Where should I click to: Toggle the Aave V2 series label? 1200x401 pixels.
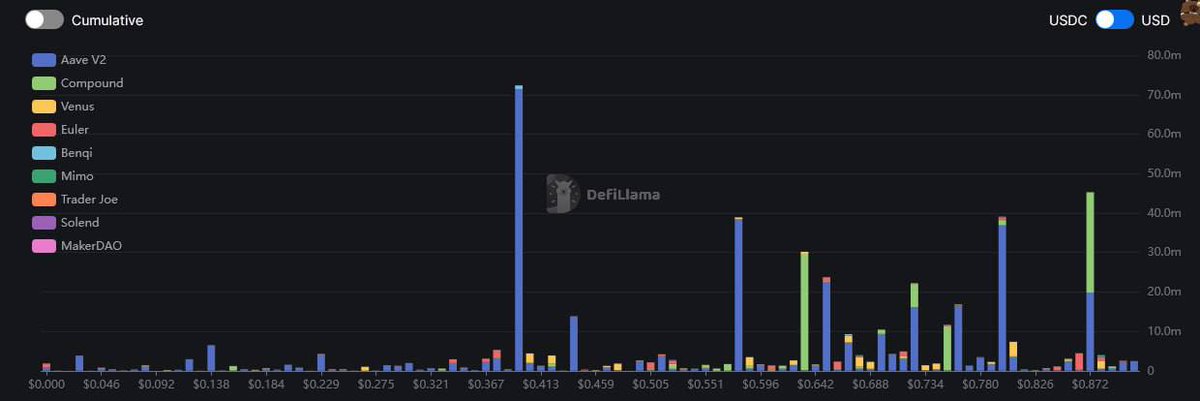(83, 60)
